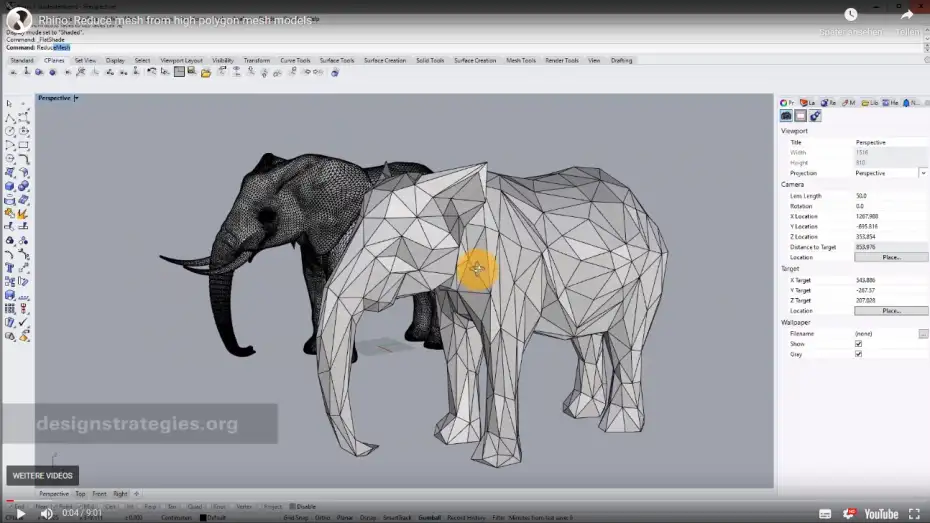The width and height of the screenshot is (930, 523).
Task: Click the last icon in CPlanes toolbar row
Action: [x=335, y=72]
